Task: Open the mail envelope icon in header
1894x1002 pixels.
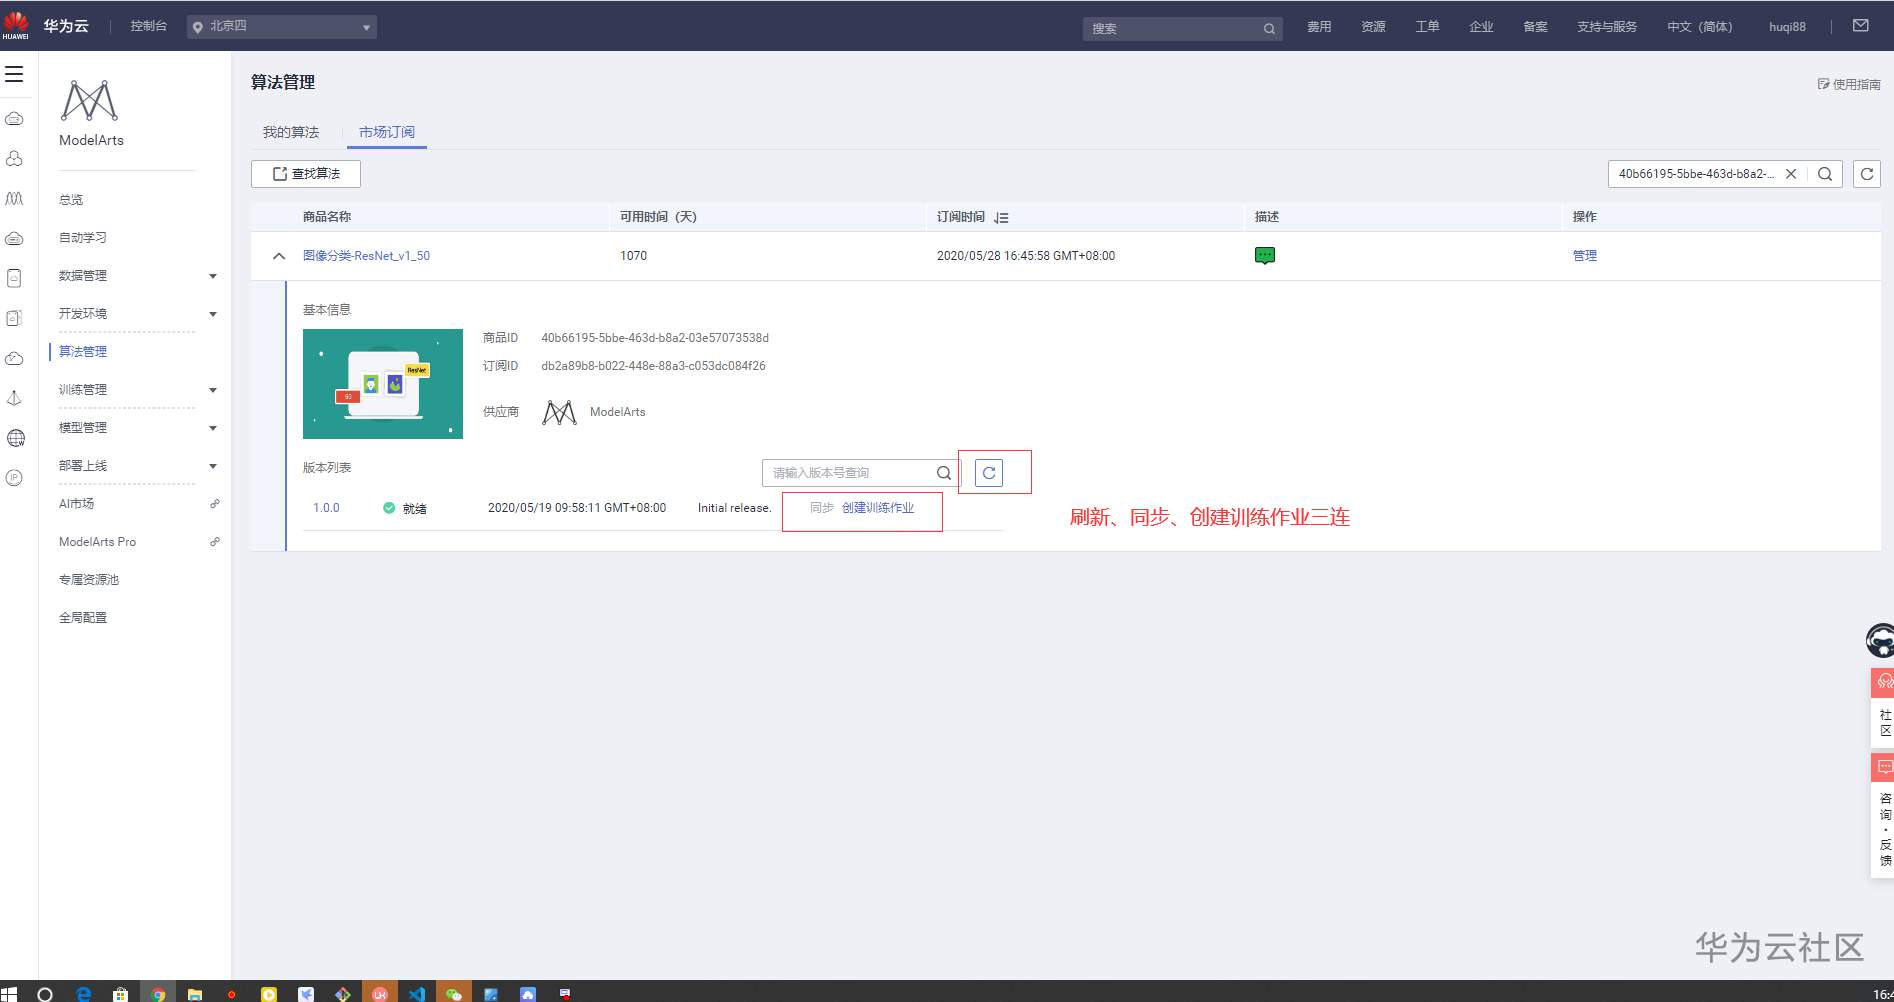Action: pos(1860,26)
